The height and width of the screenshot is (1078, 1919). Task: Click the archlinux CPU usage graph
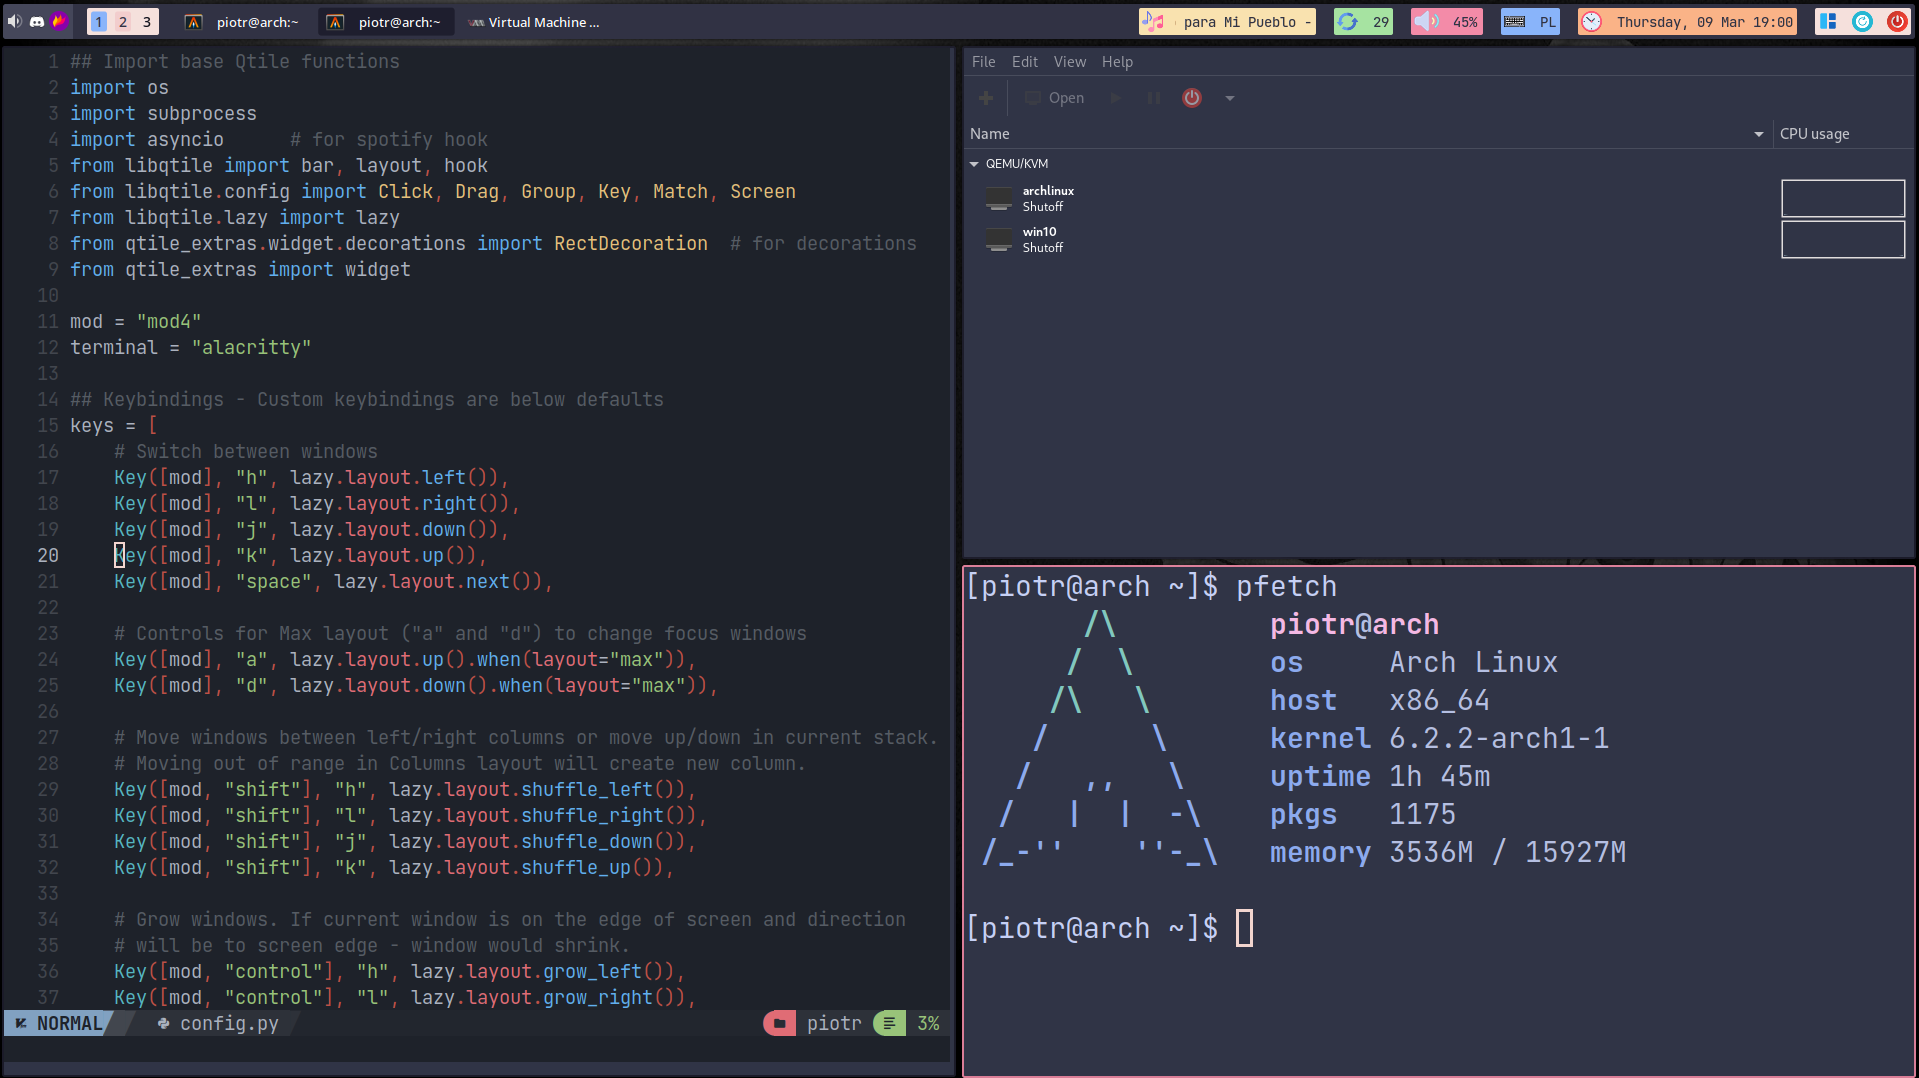tap(1843, 198)
